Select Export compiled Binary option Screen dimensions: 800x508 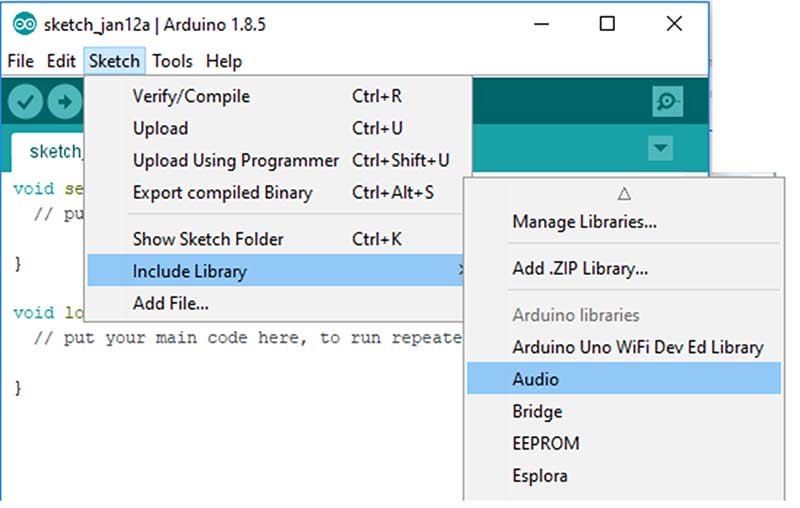coord(222,193)
